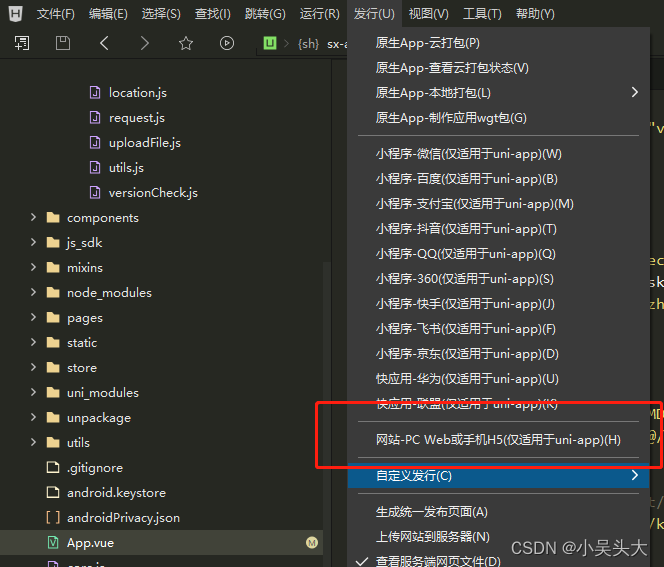Click the run play icon

227,43
